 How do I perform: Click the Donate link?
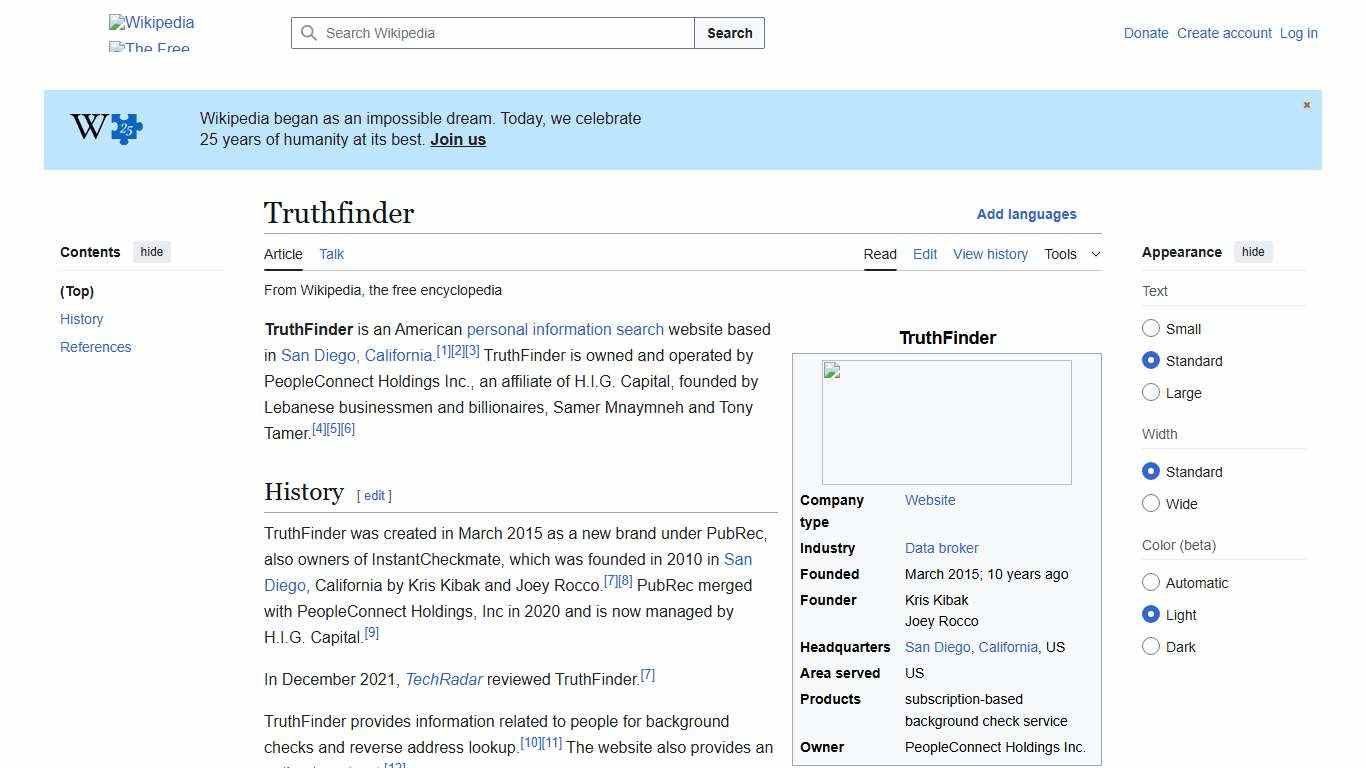click(x=1146, y=33)
